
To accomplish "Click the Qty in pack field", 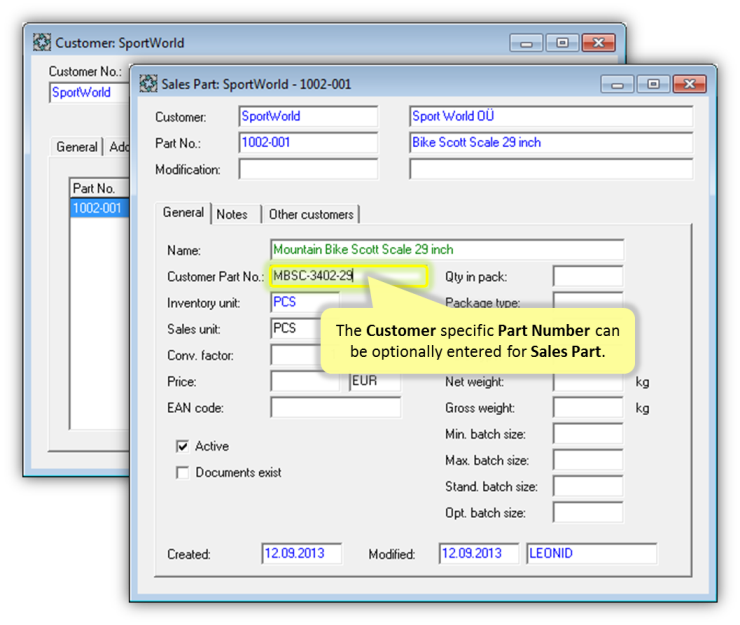I will tap(588, 276).
